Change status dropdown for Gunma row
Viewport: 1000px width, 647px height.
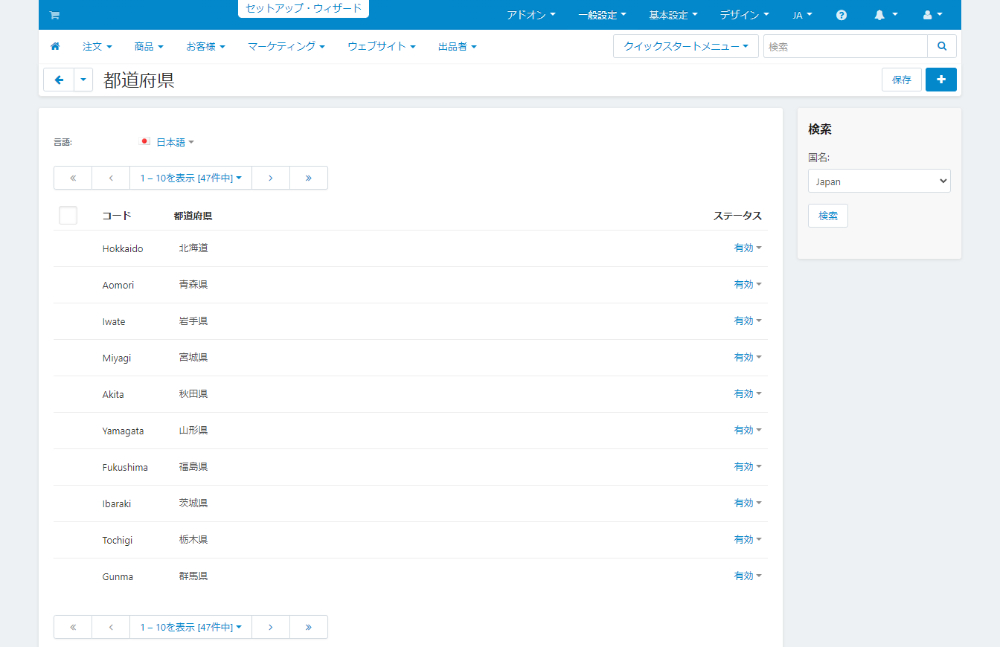[x=747, y=576]
